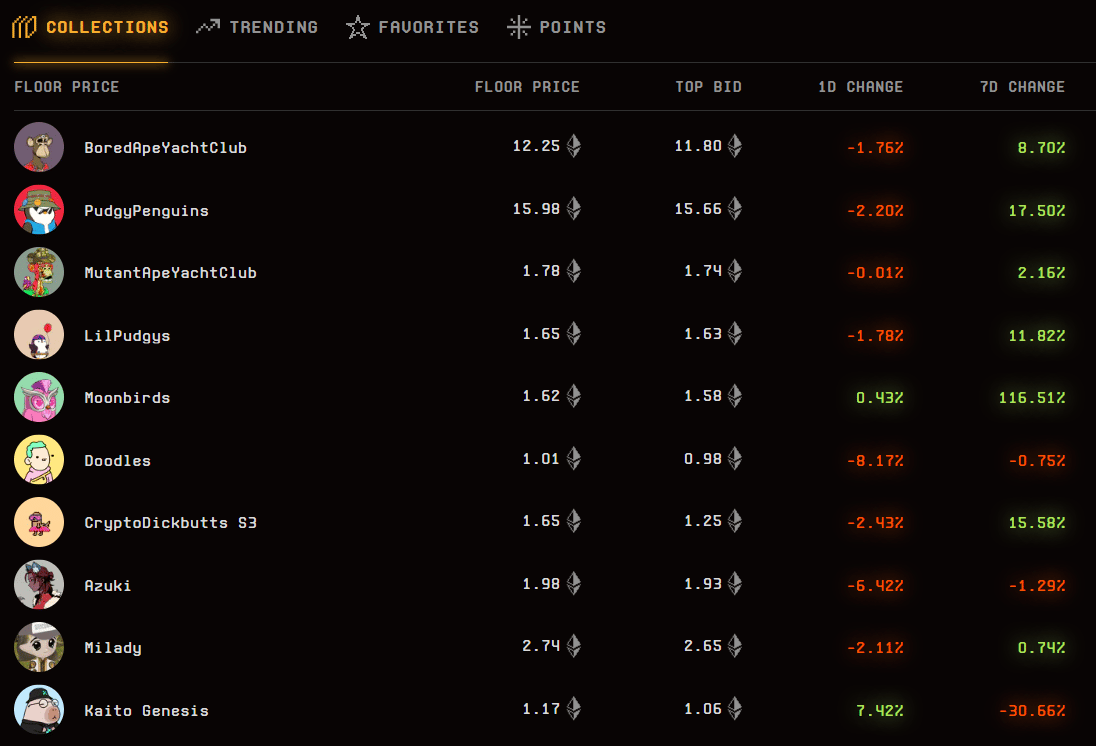Select the MutantApeYachtClub name
This screenshot has height=746, width=1096.
click(171, 273)
